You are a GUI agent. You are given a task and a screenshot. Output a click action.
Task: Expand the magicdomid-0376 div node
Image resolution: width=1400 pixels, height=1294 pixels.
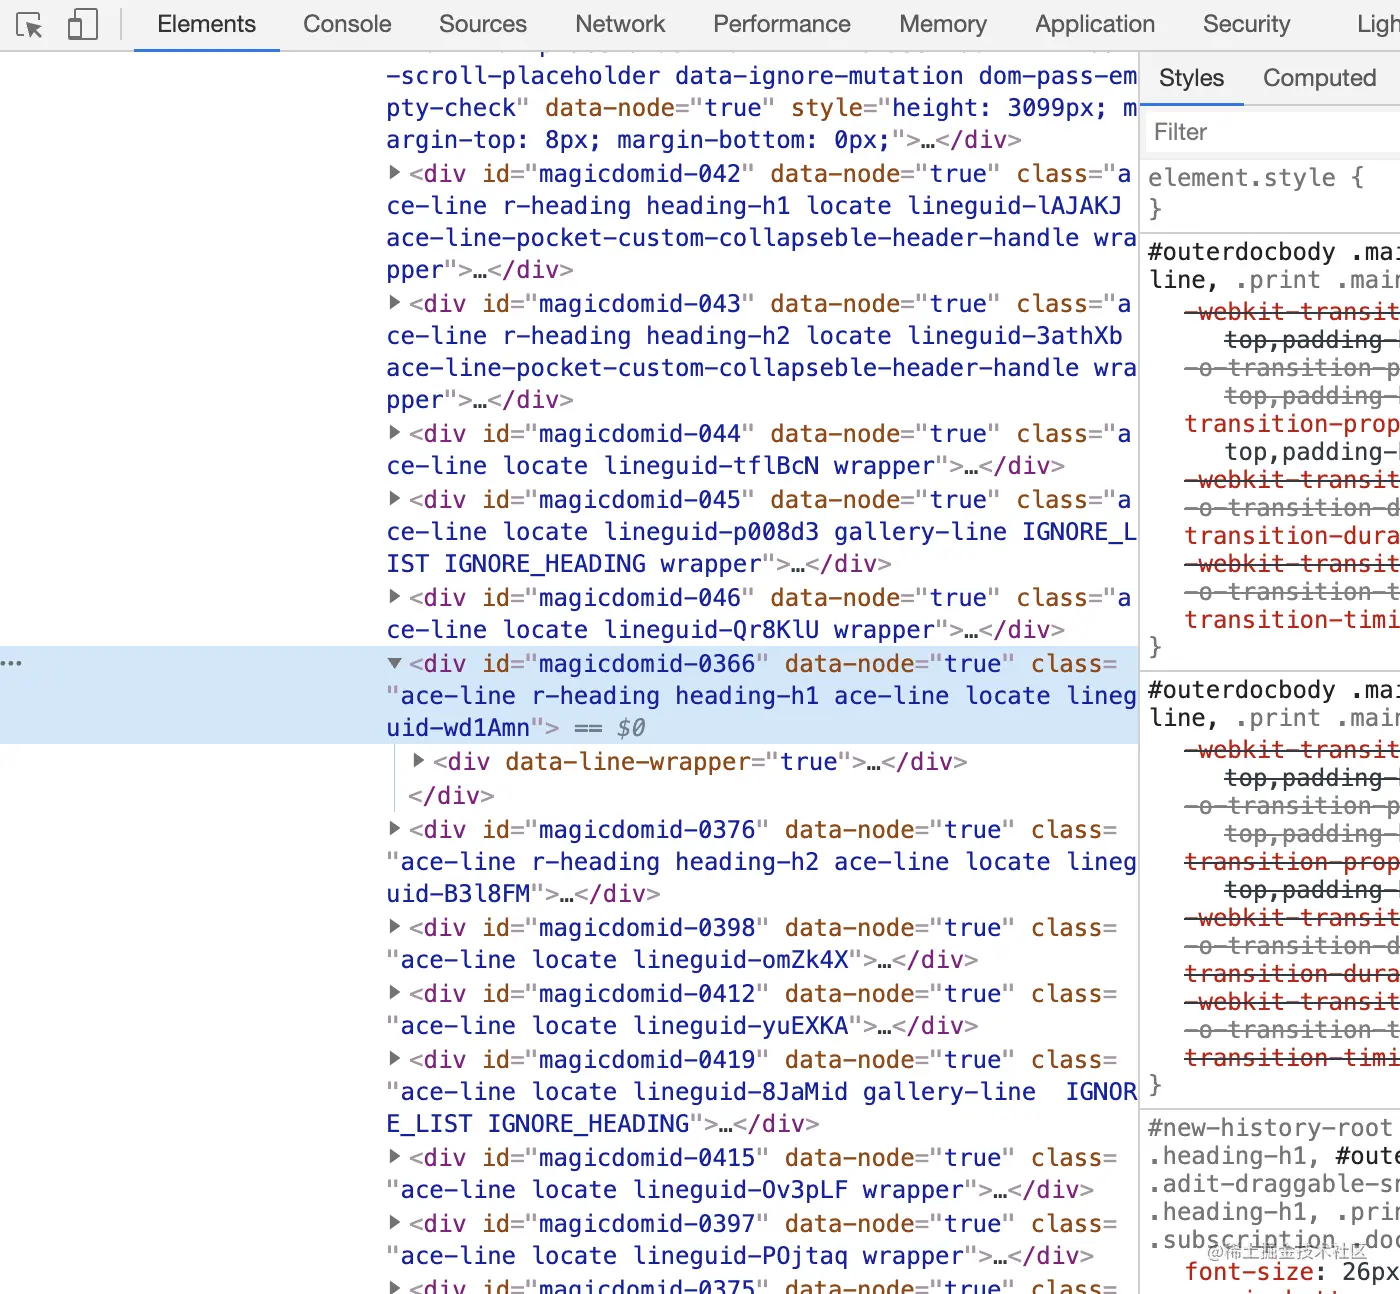click(395, 829)
